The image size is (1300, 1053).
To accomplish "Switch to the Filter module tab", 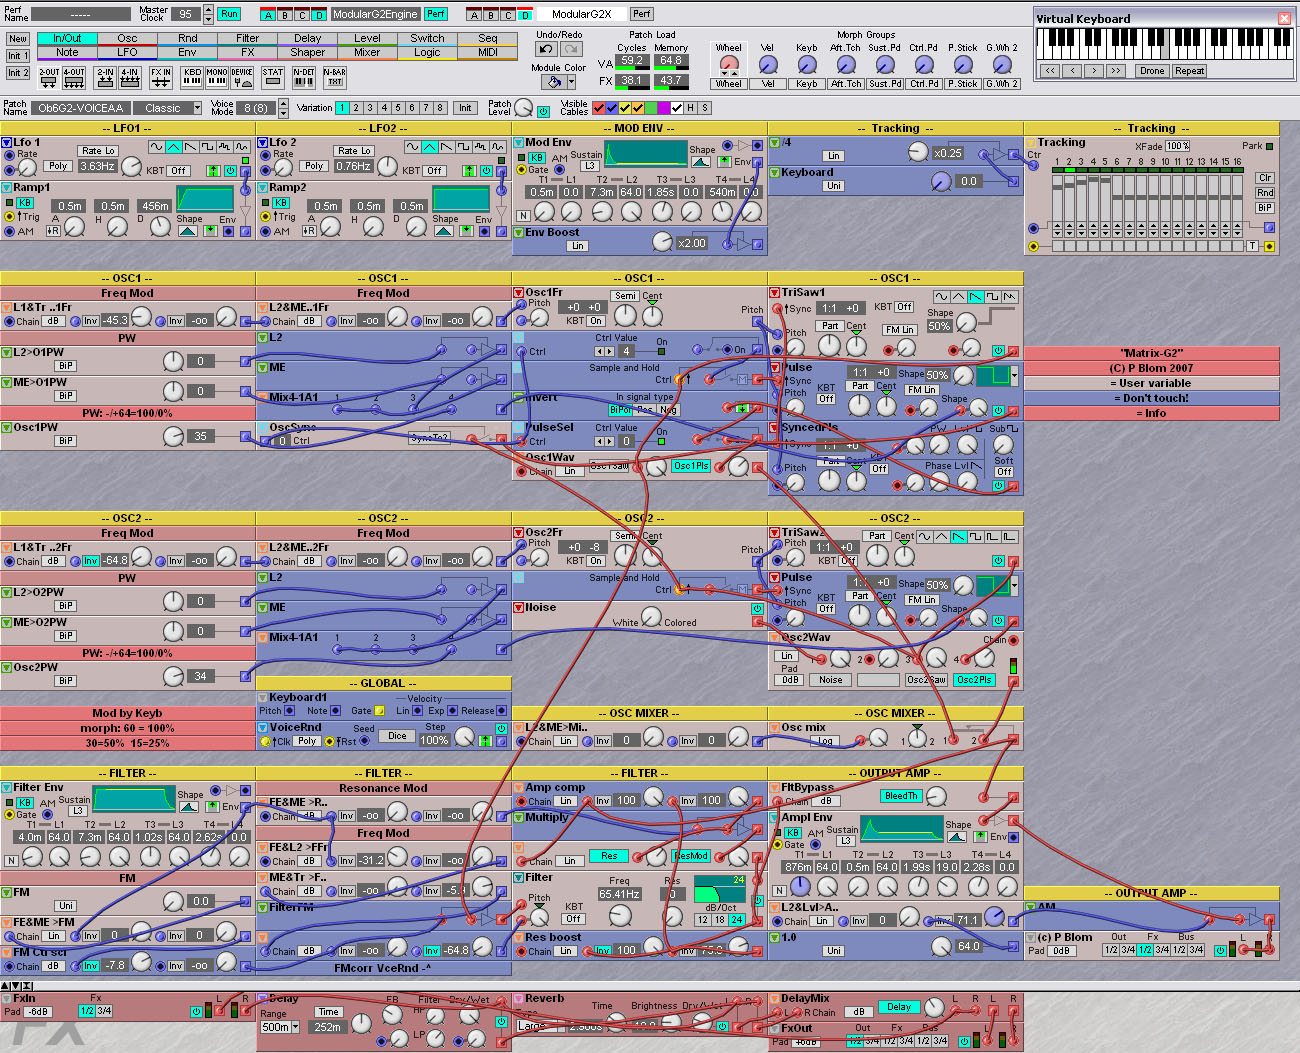I will pyautogui.click(x=247, y=38).
